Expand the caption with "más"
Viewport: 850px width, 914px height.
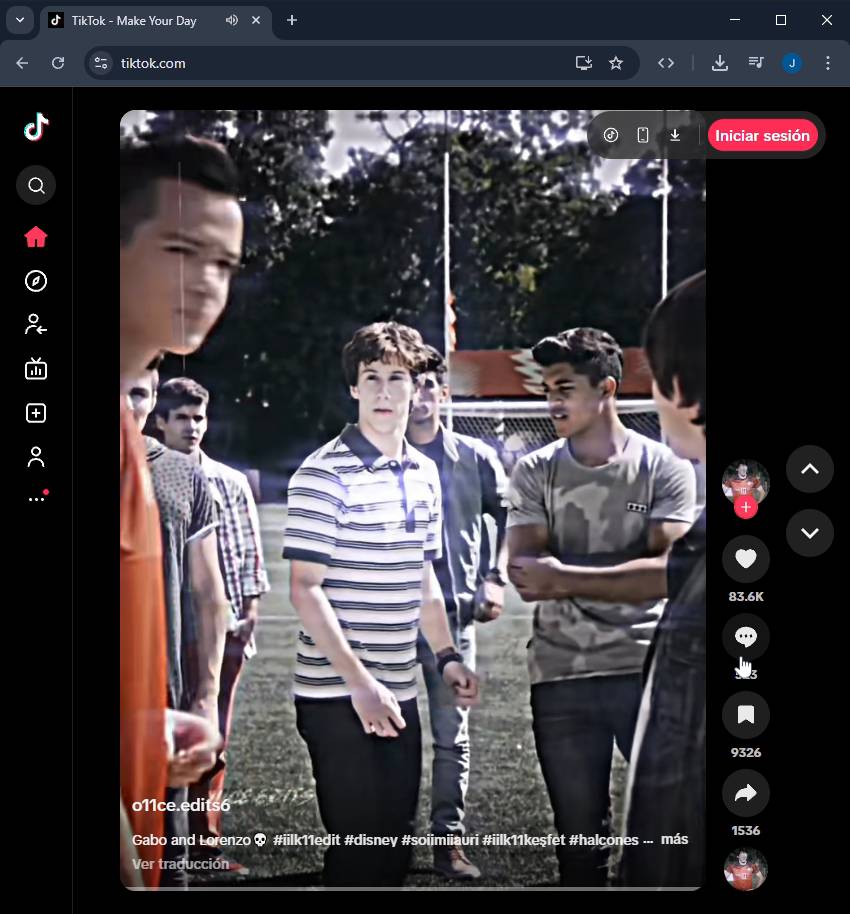tap(674, 839)
